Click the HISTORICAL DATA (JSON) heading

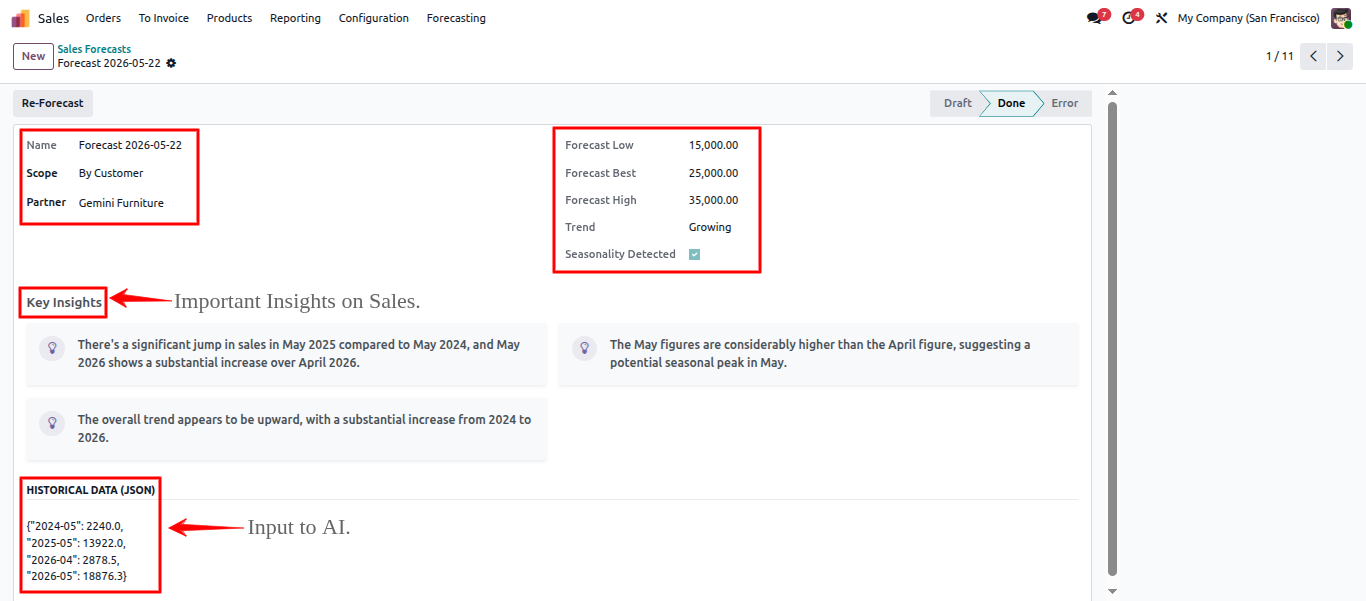(x=91, y=490)
